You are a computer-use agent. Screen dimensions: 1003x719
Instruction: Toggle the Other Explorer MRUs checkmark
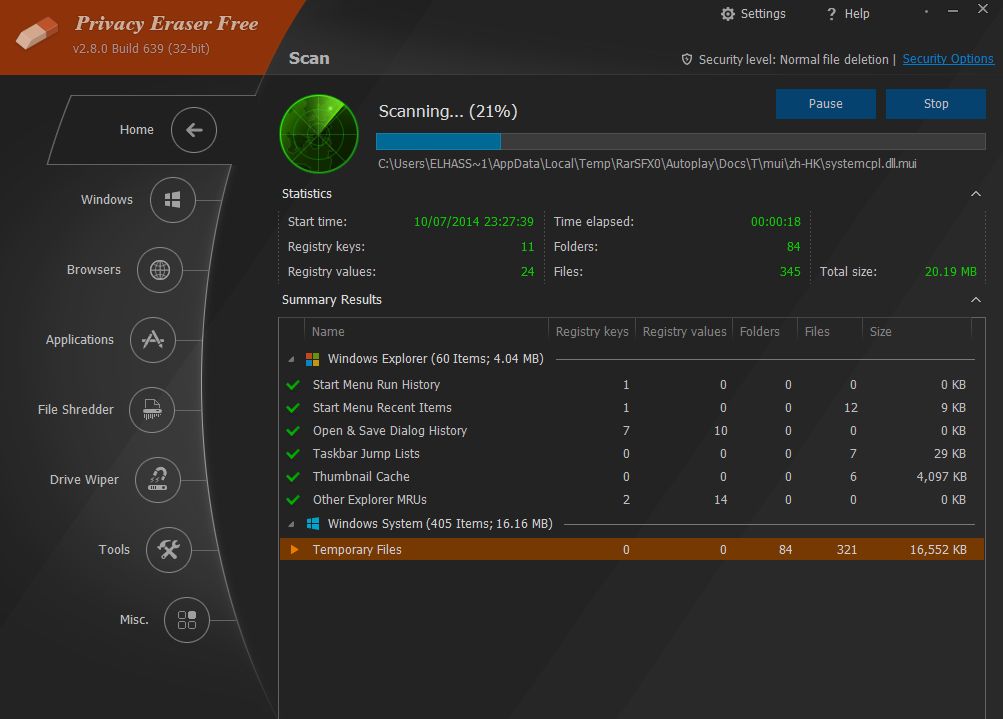(x=294, y=500)
